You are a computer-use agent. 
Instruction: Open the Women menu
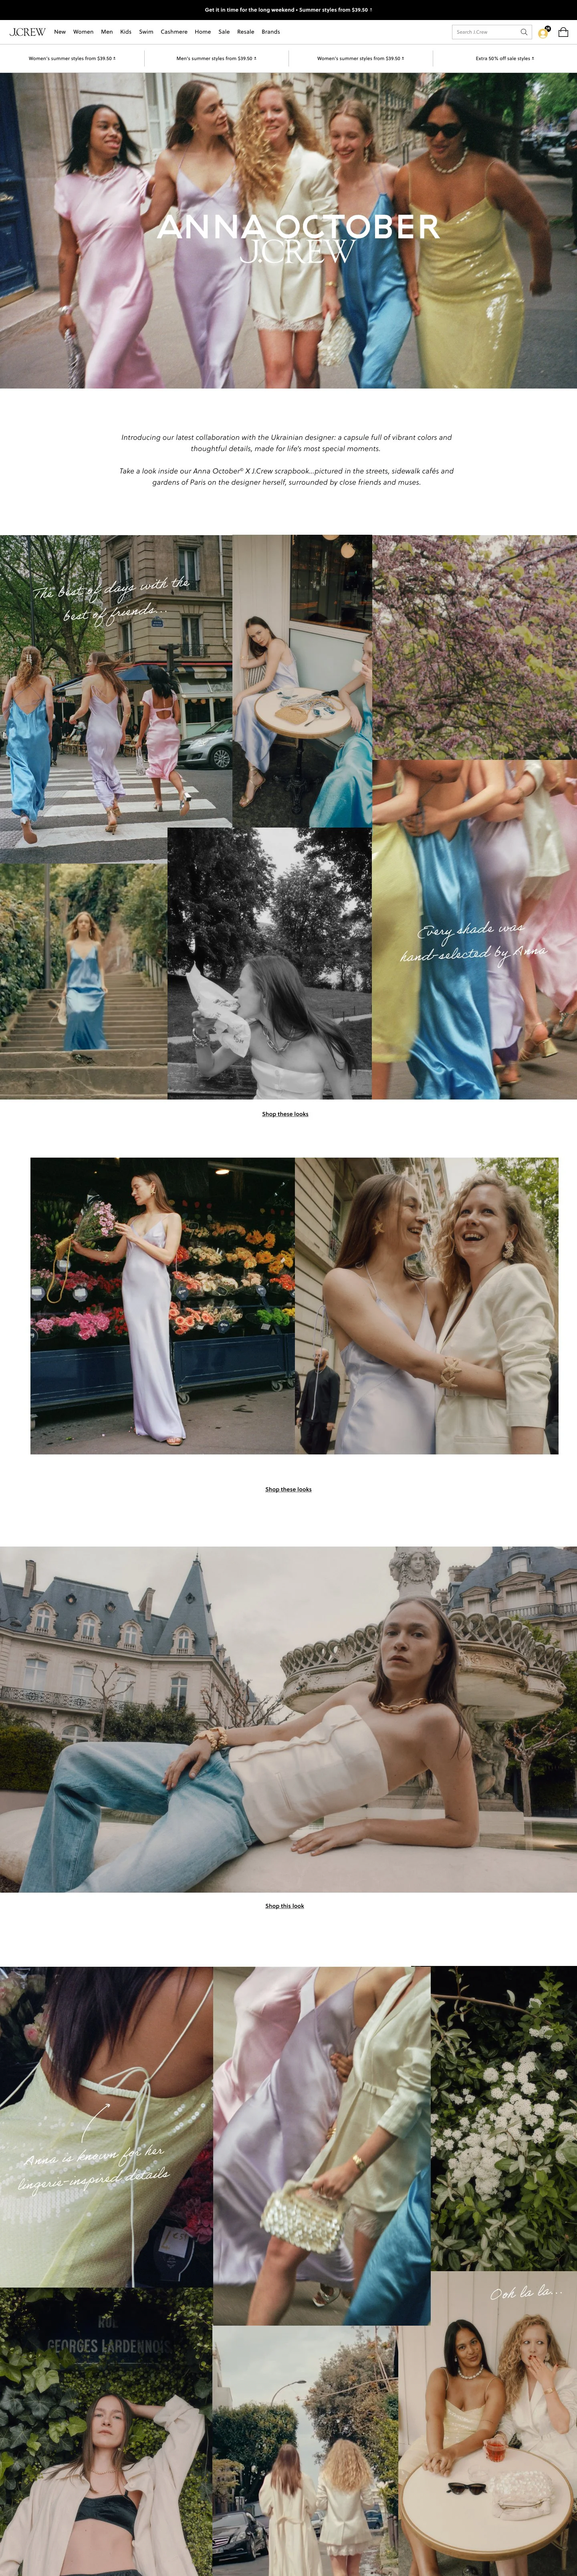(x=83, y=32)
